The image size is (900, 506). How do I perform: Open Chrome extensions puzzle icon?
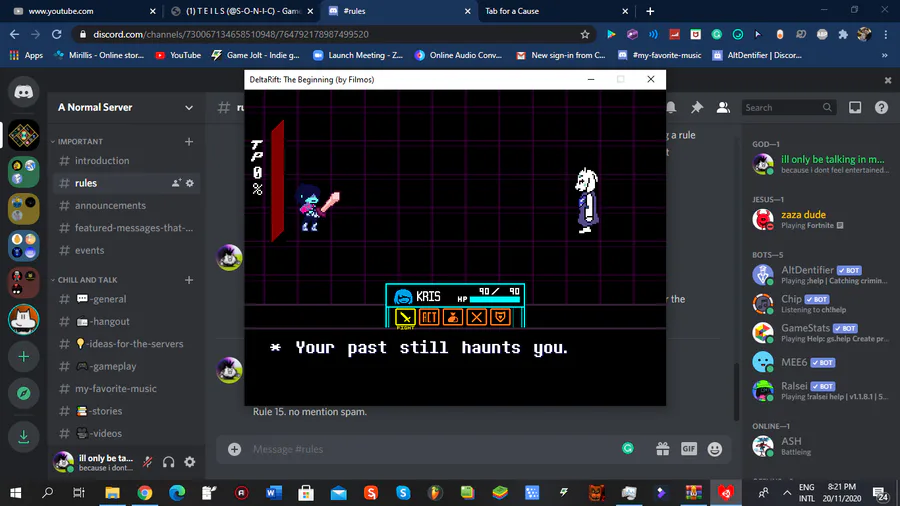tap(843, 34)
